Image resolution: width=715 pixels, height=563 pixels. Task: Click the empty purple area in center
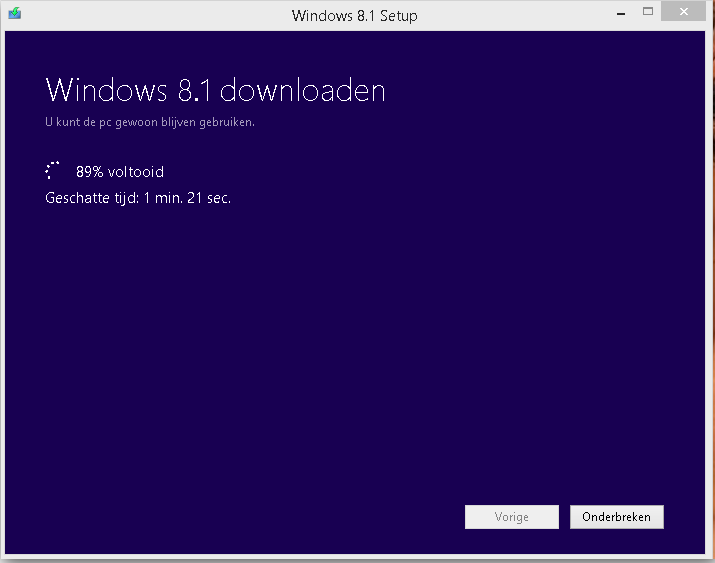(x=357, y=330)
